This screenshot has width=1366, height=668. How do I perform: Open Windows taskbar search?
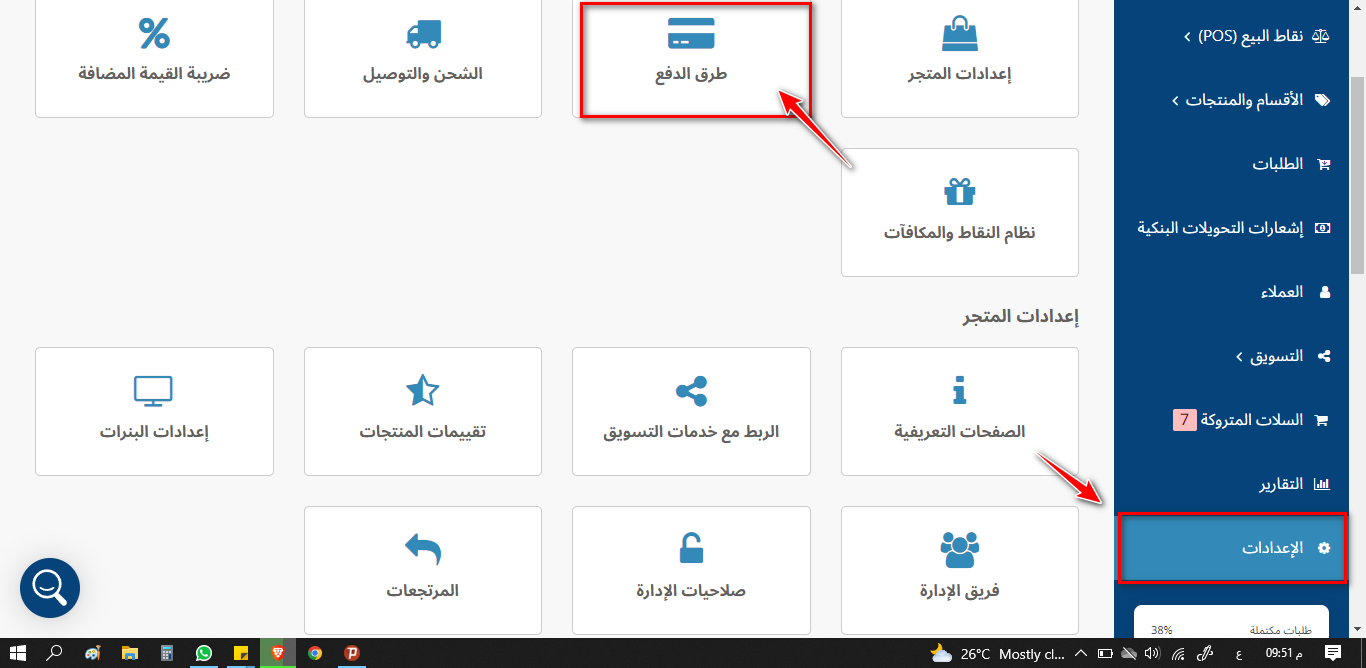pyautogui.click(x=55, y=653)
